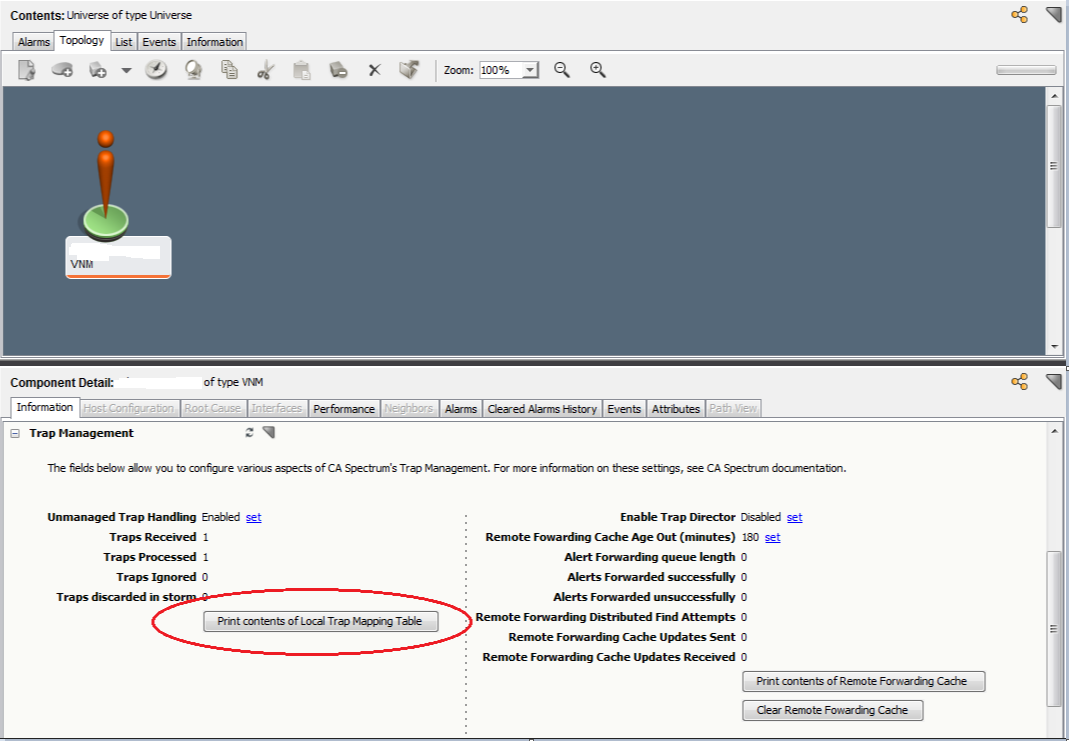
Task: Click the X delete icon in toolbar
Action: point(374,70)
